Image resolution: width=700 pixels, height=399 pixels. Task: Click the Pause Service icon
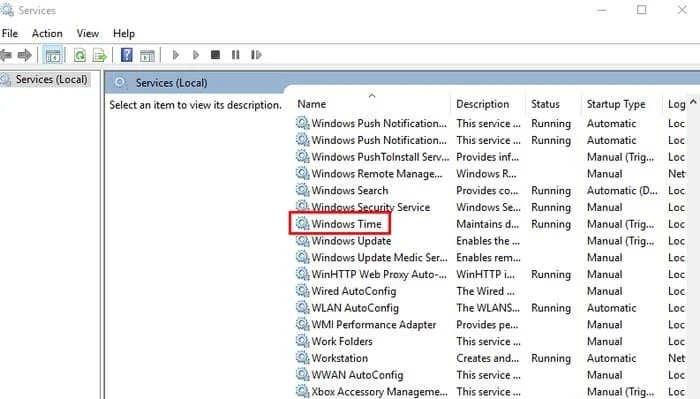point(235,55)
